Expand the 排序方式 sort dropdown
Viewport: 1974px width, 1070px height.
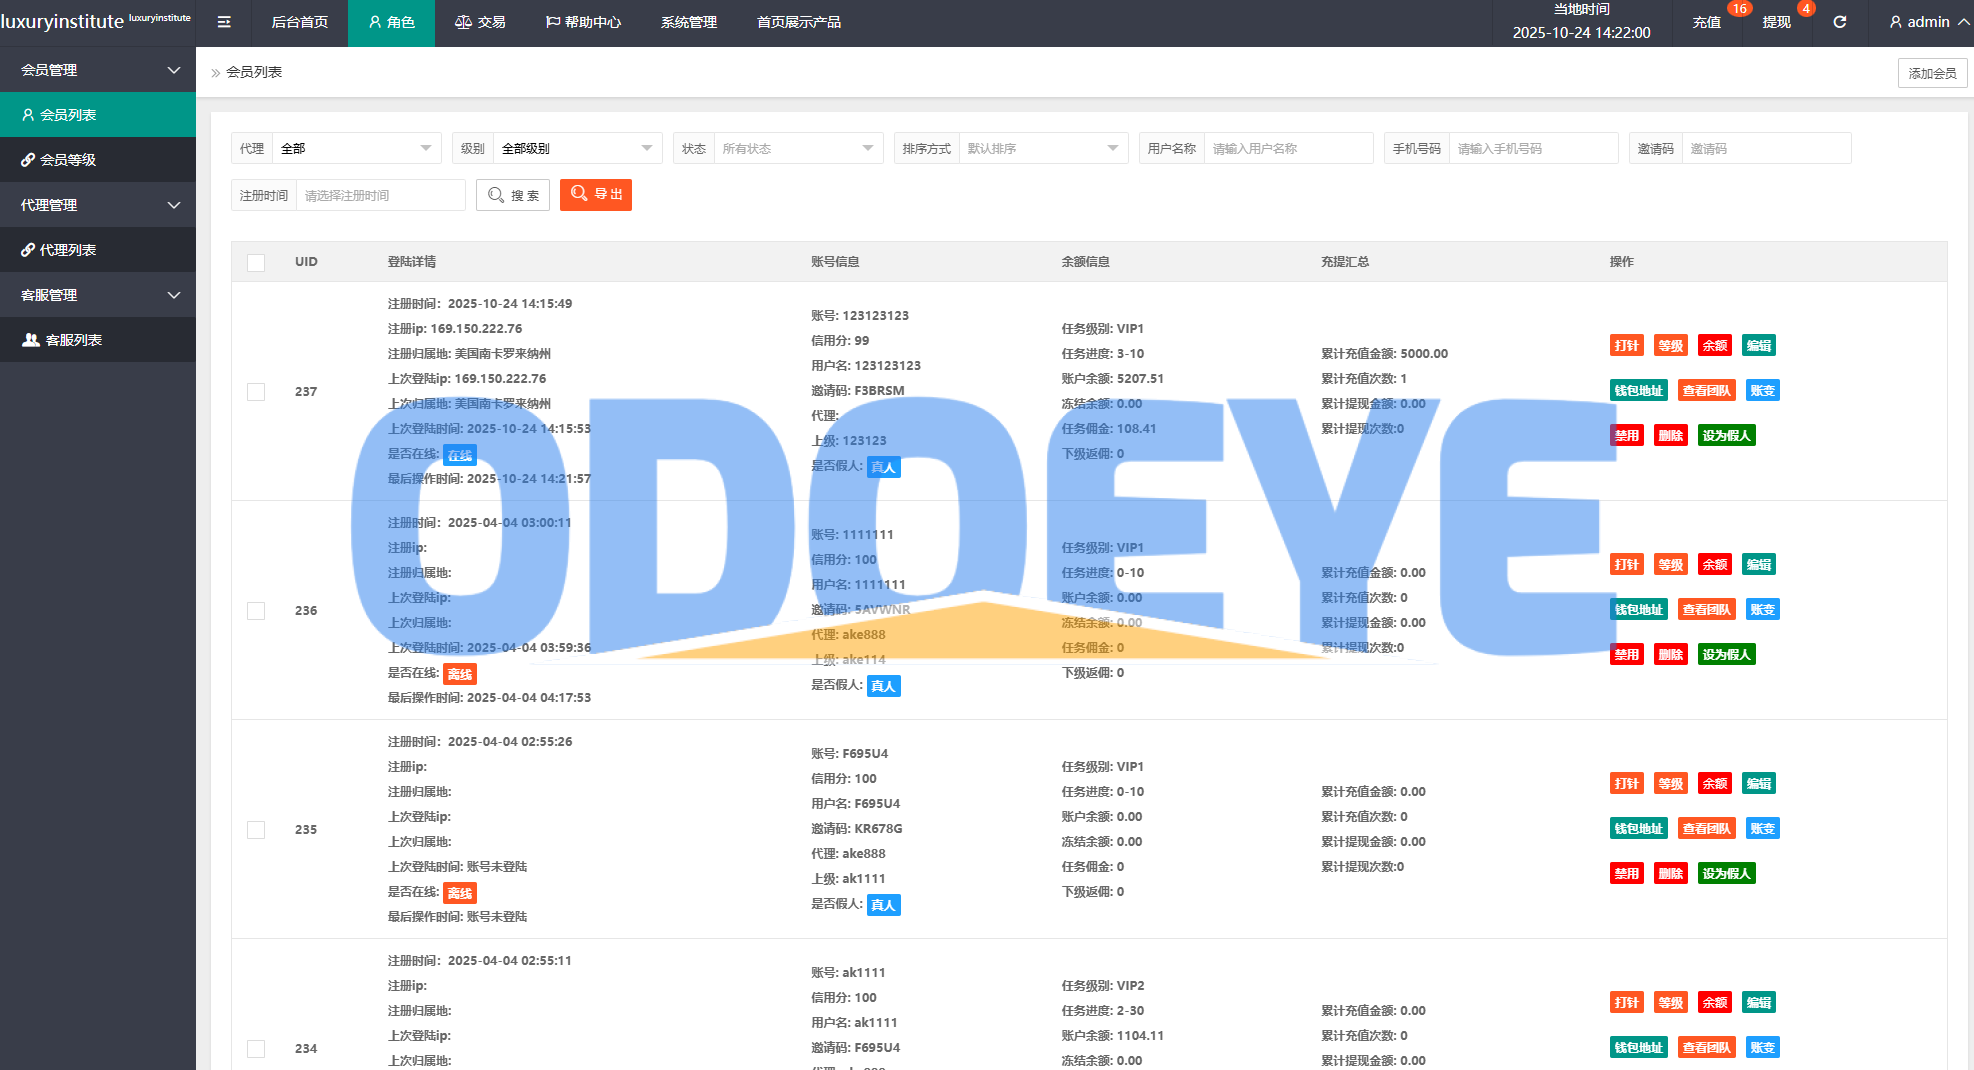coord(1042,148)
